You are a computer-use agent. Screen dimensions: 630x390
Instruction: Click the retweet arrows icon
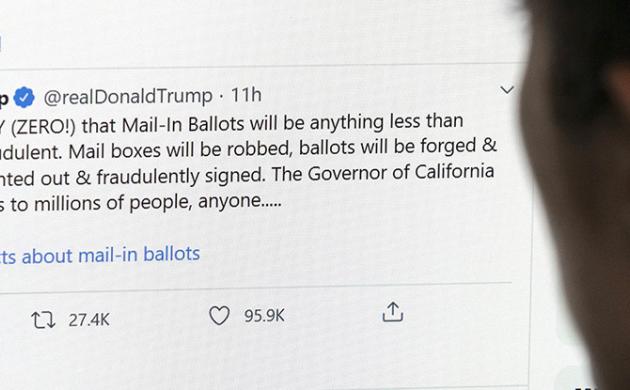(x=43, y=320)
